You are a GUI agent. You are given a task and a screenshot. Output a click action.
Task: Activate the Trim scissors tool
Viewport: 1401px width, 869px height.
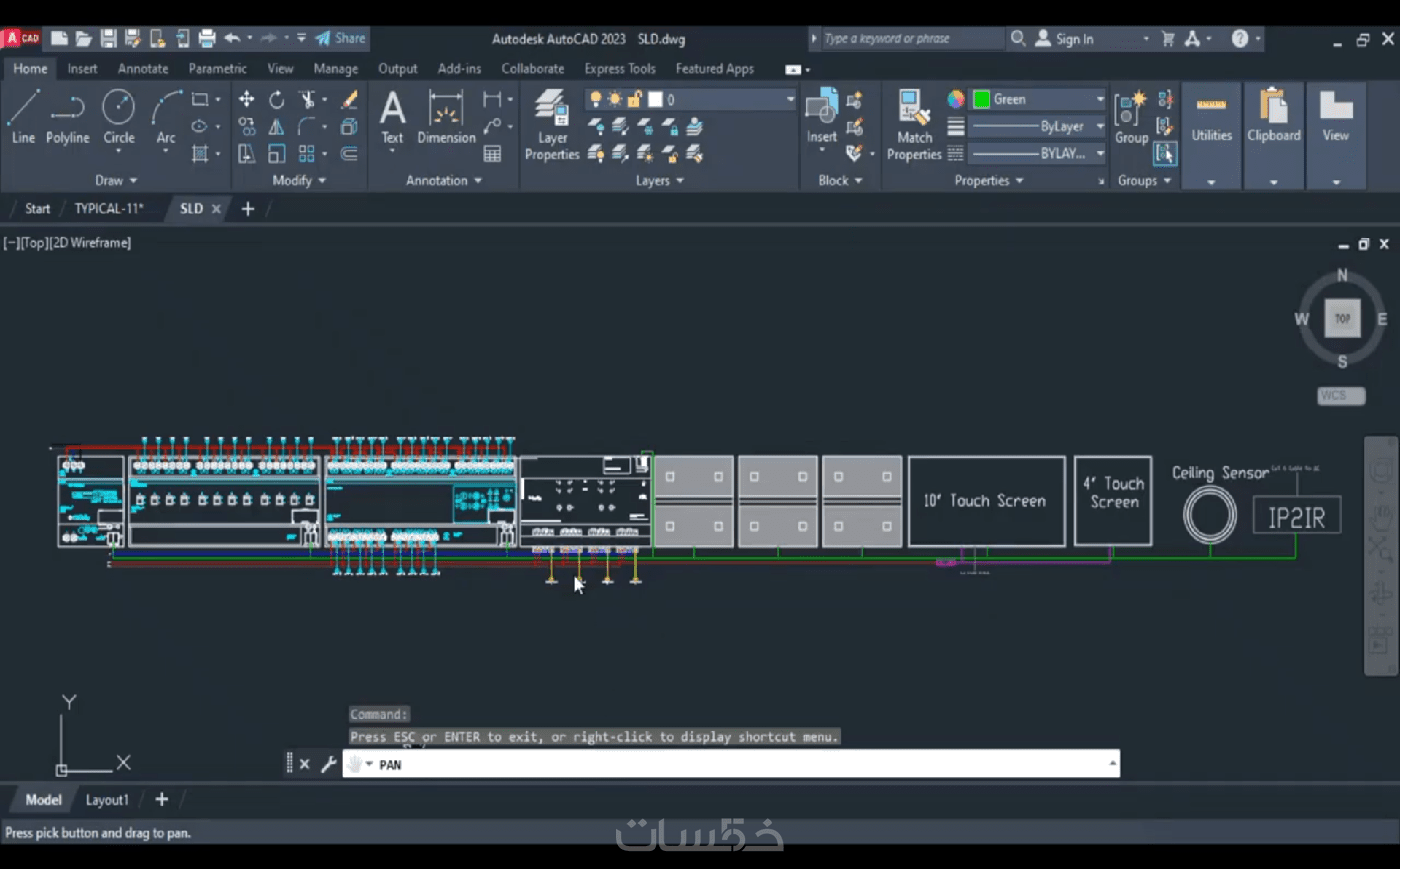(308, 99)
